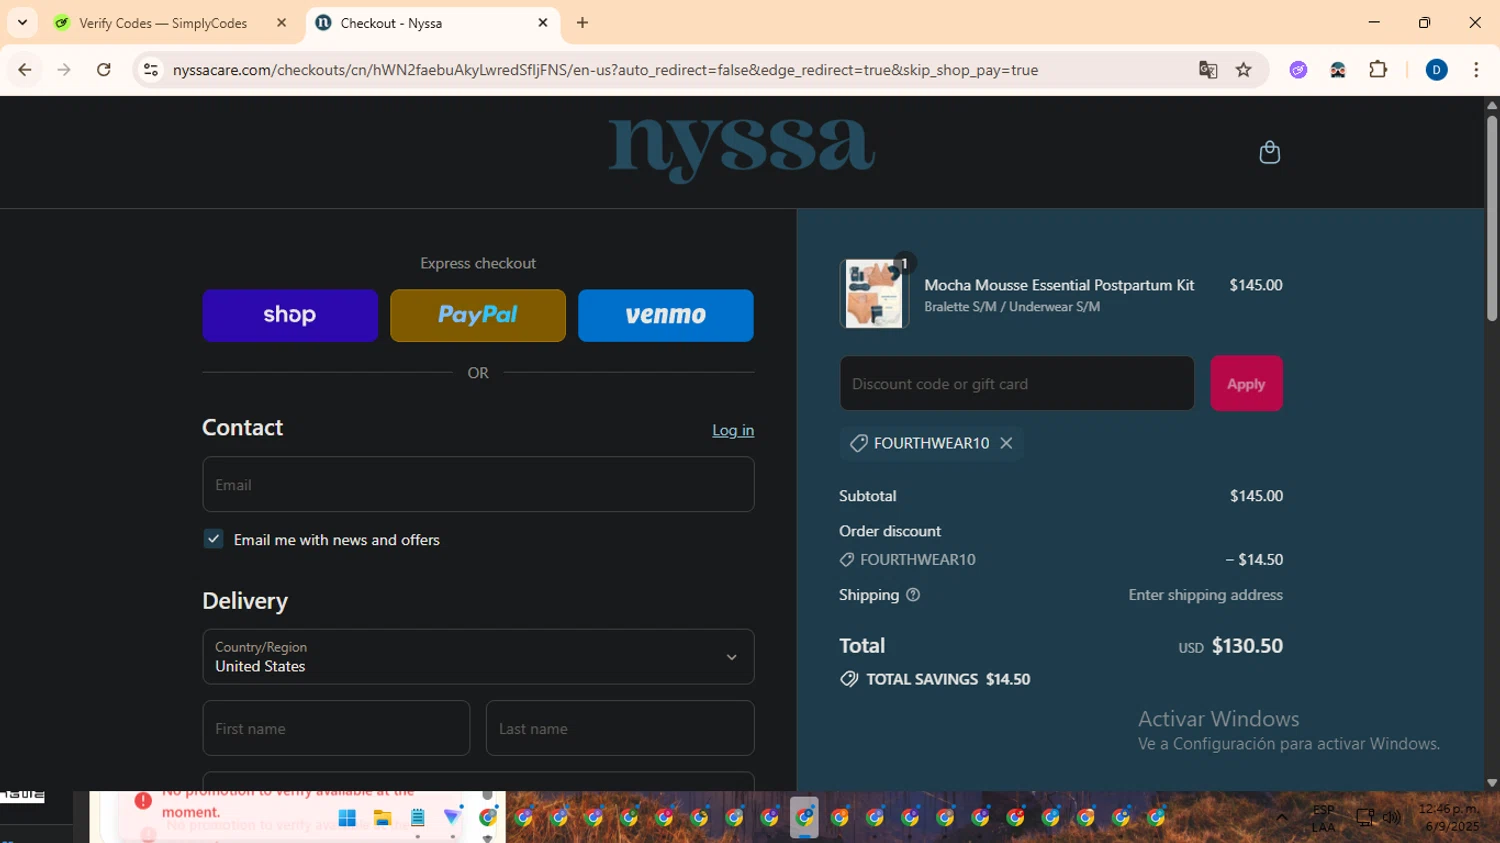1500x843 pixels.
Task: Click the Mocha Mousse Essential Postpartum Kit title
Action: (1059, 285)
